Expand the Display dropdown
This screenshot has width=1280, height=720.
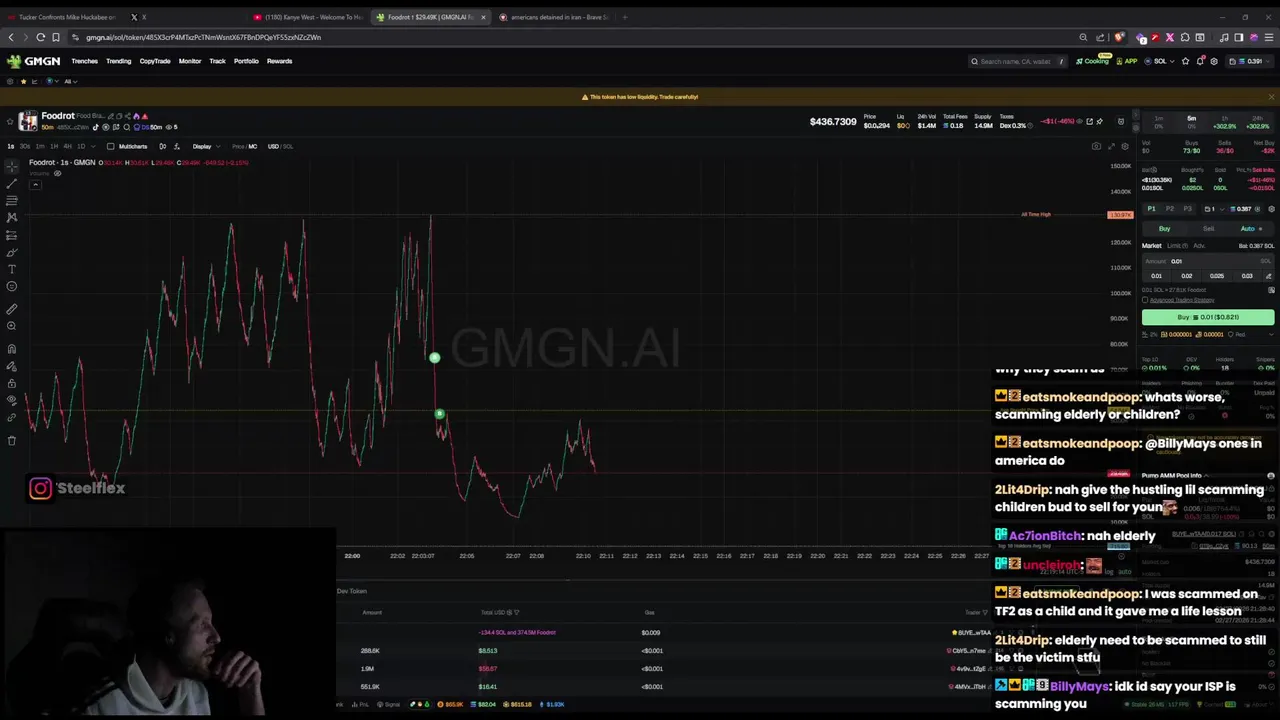(206, 146)
